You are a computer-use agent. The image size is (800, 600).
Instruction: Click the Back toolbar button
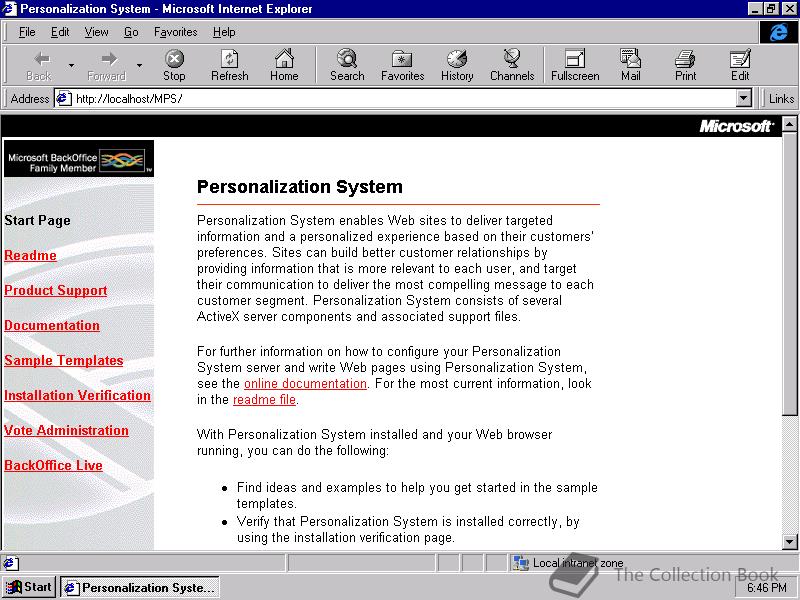[39, 65]
